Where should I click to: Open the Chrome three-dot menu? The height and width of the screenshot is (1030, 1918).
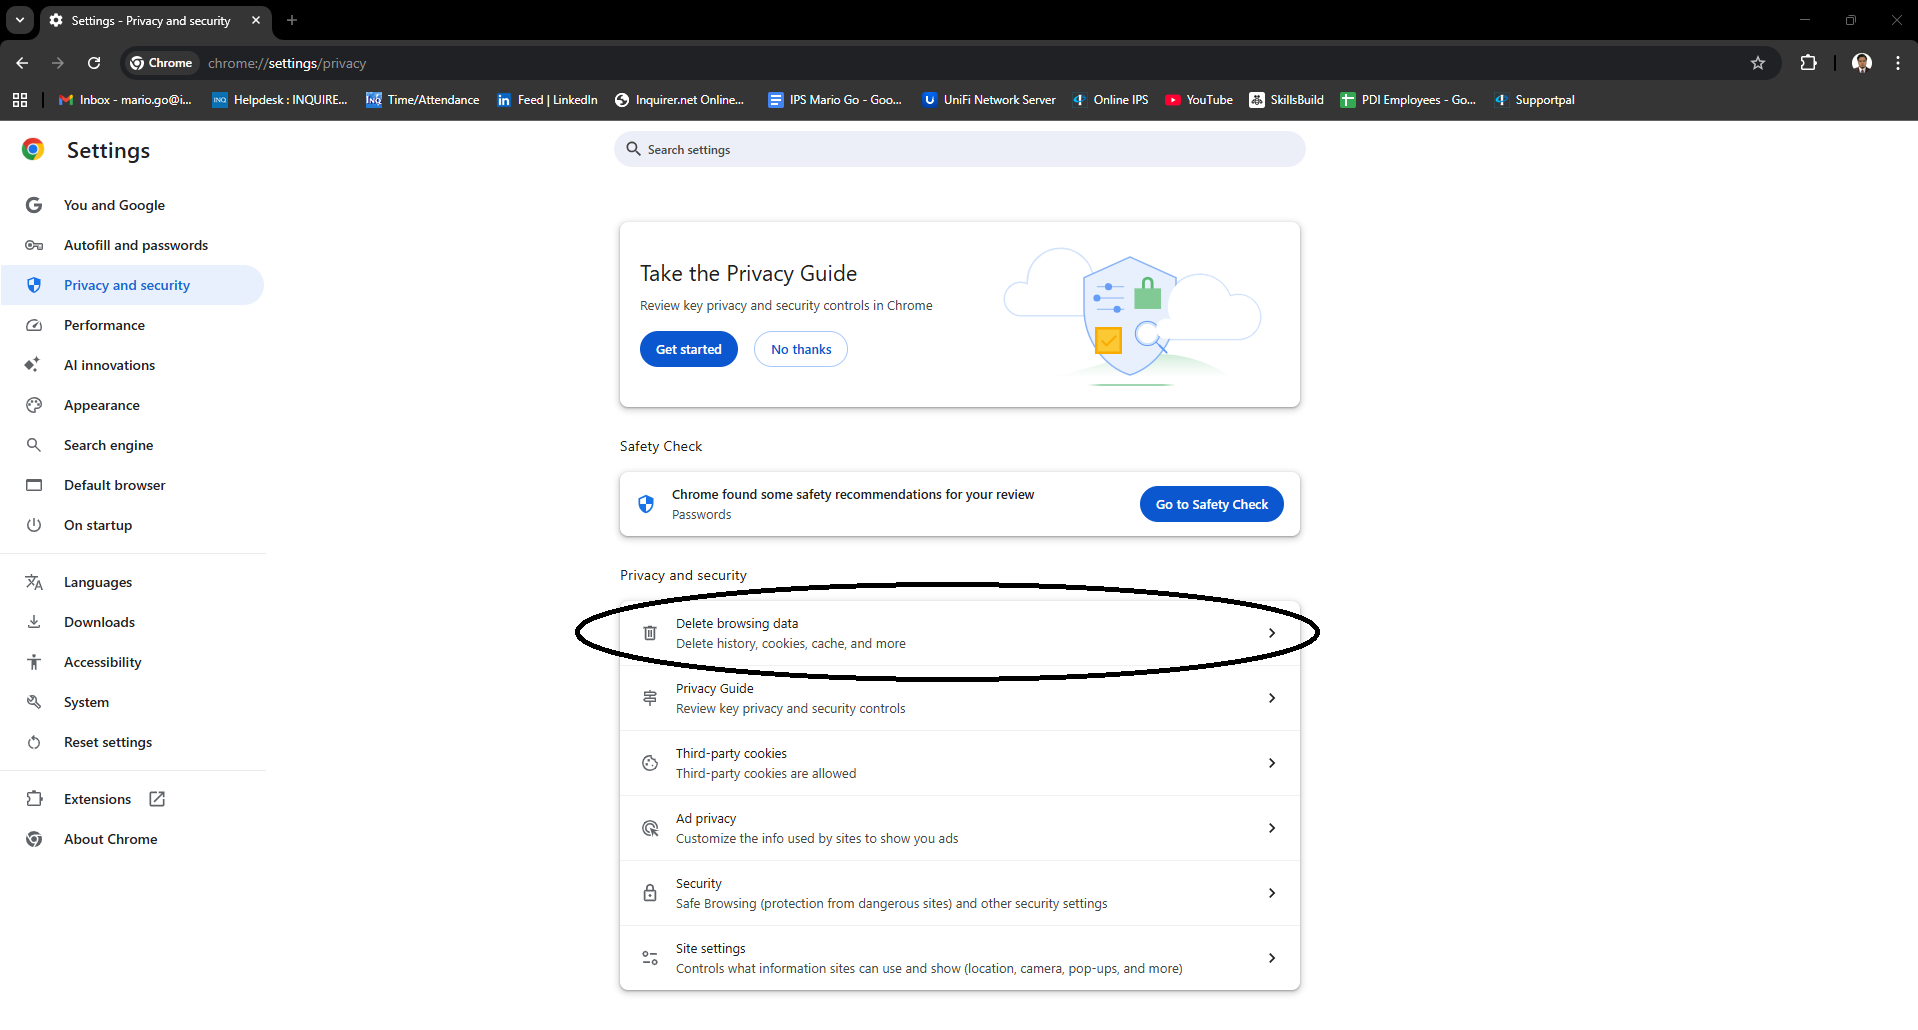pyautogui.click(x=1897, y=63)
